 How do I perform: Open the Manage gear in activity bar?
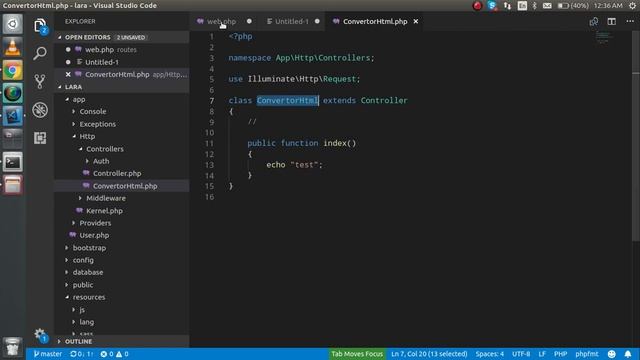point(40,335)
